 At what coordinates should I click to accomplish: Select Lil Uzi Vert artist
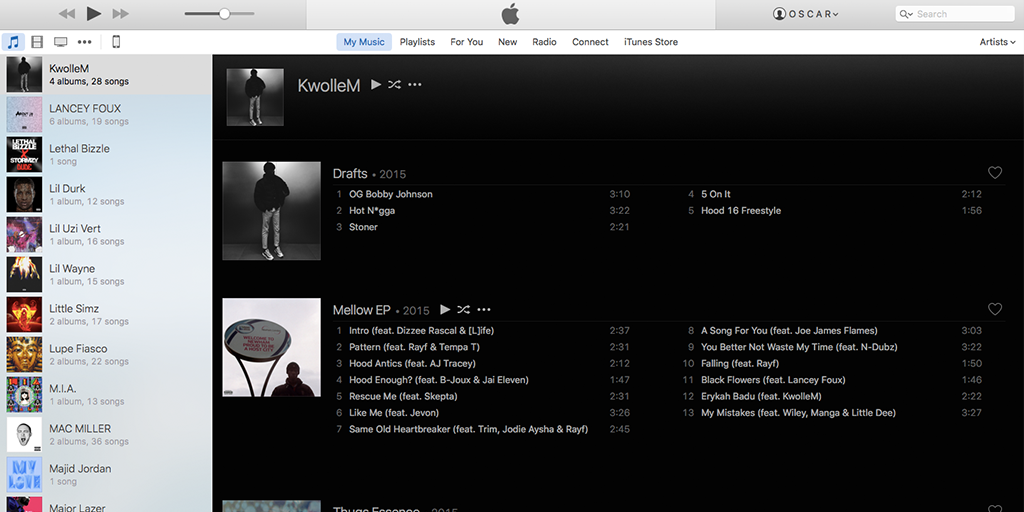point(106,234)
